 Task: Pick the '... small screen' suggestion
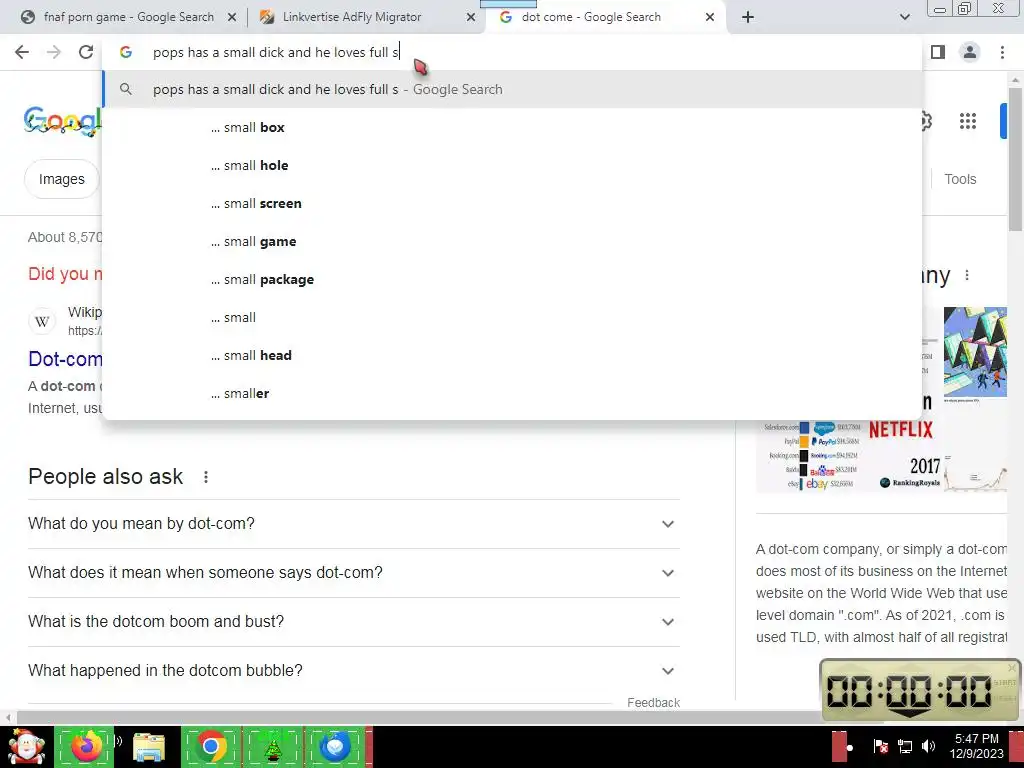[x=512, y=203]
